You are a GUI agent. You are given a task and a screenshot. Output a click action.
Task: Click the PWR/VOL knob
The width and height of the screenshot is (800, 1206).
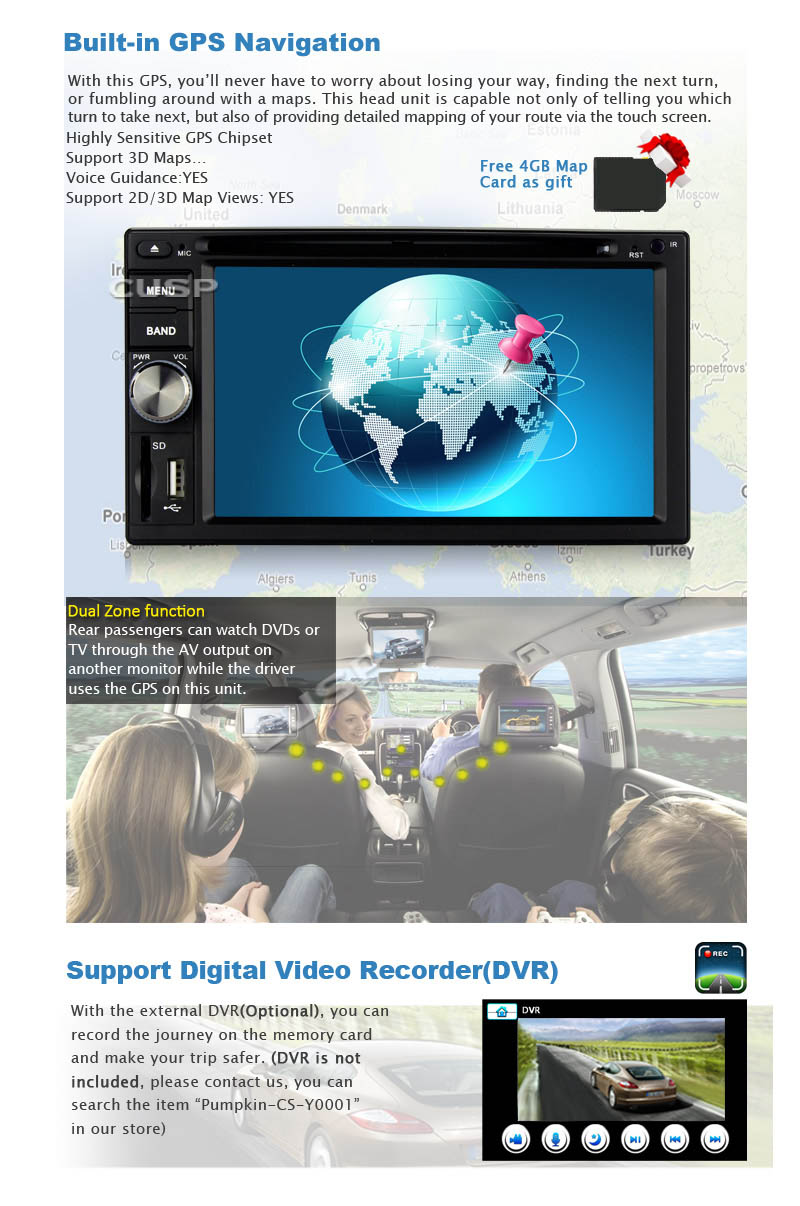click(x=160, y=393)
